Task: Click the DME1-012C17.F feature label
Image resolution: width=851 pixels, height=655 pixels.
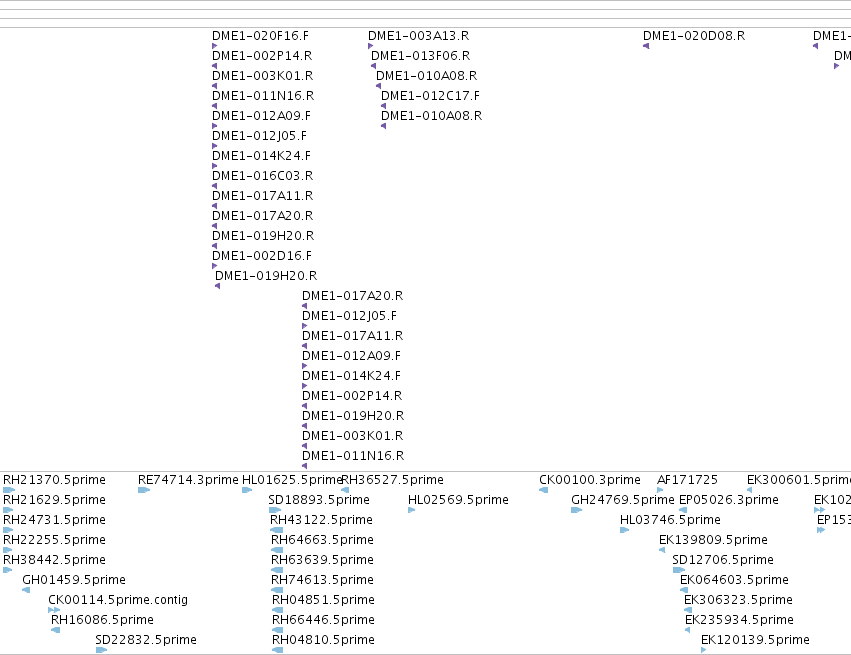Action: (430, 96)
